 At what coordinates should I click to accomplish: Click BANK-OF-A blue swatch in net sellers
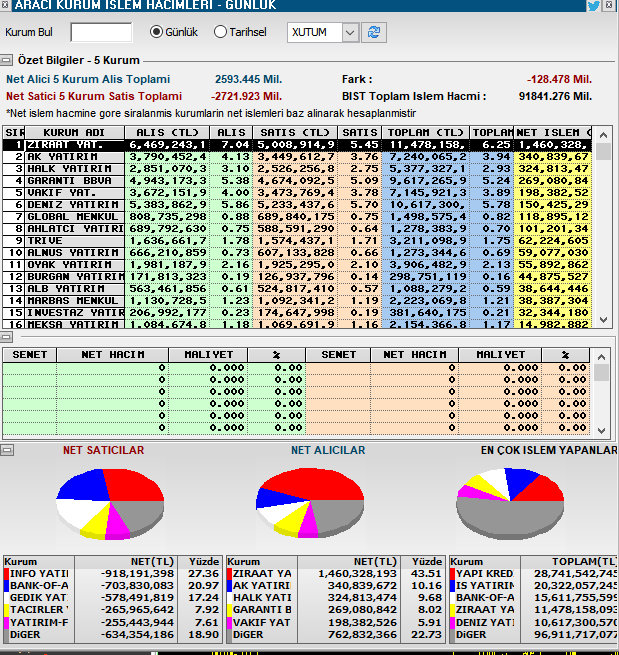point(6,586)
